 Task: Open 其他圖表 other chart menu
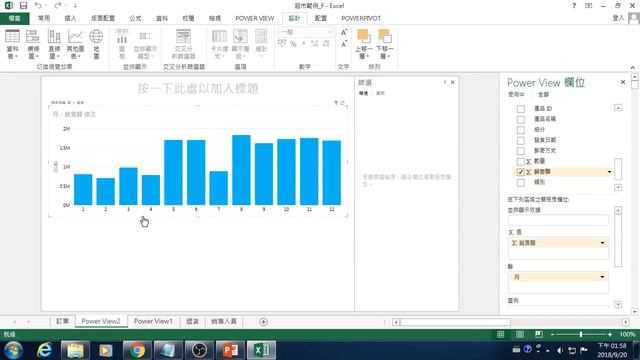tap(76, 44)
